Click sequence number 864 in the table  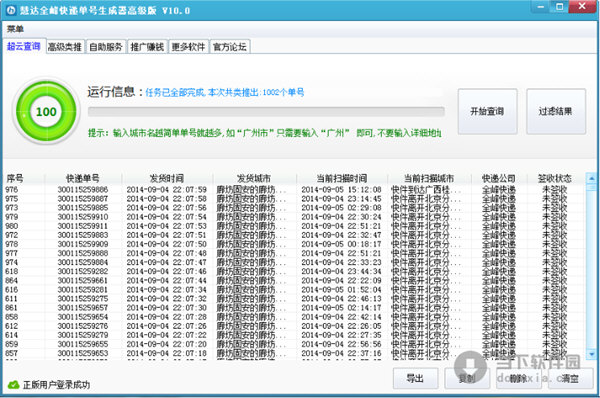point(11,281)
